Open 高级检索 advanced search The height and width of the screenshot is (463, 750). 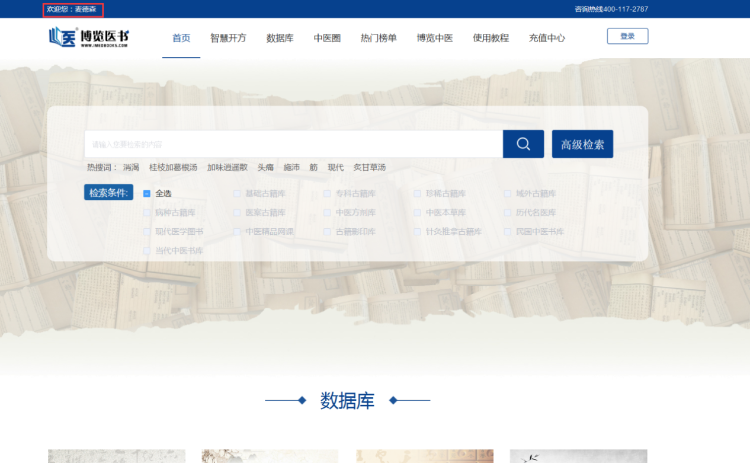[x=582, y=144]
